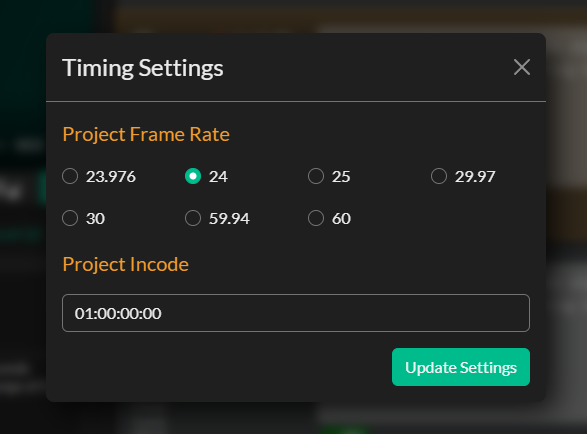This screenshot has width=587, height=434.
Task: Click the "25" option label
Action: 341,176
